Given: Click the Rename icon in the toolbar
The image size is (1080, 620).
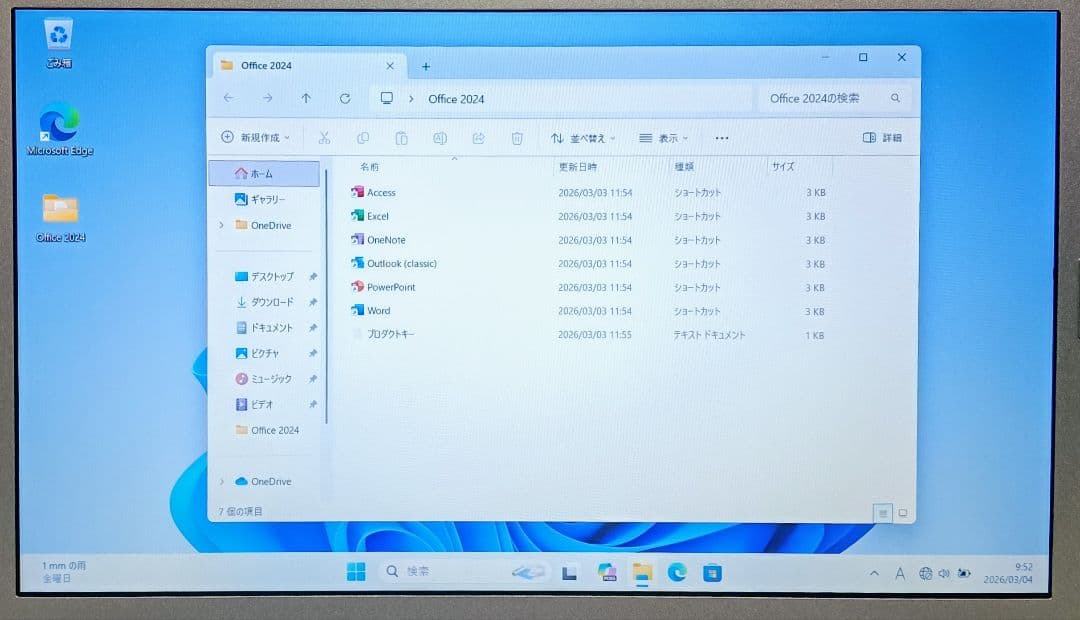Looking at the screenshot, I should click(x=440, y=137).
